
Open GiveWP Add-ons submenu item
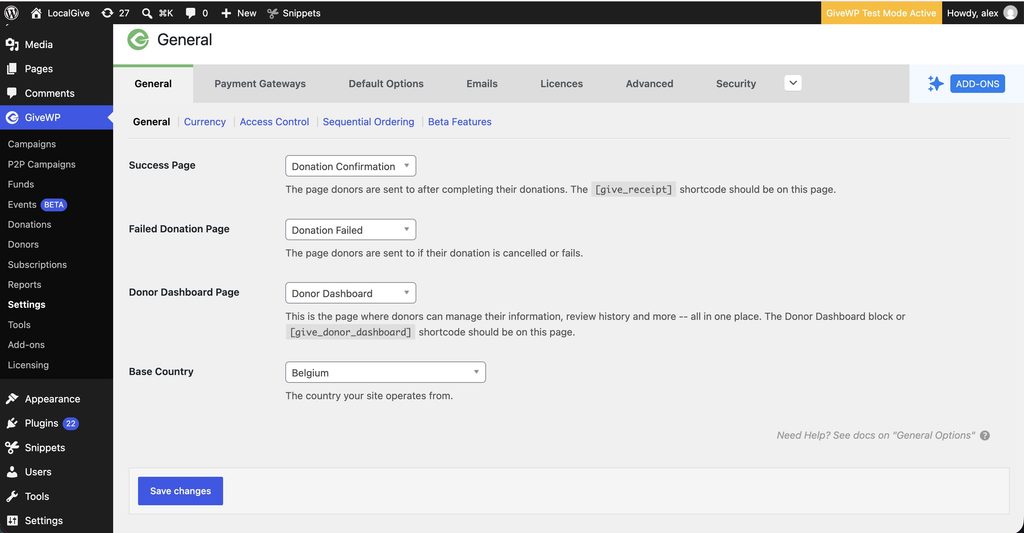[27, 345]
